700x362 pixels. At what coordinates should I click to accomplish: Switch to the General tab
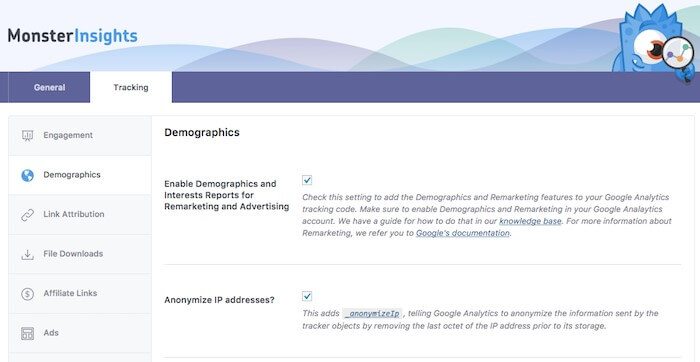click(49, 87)
